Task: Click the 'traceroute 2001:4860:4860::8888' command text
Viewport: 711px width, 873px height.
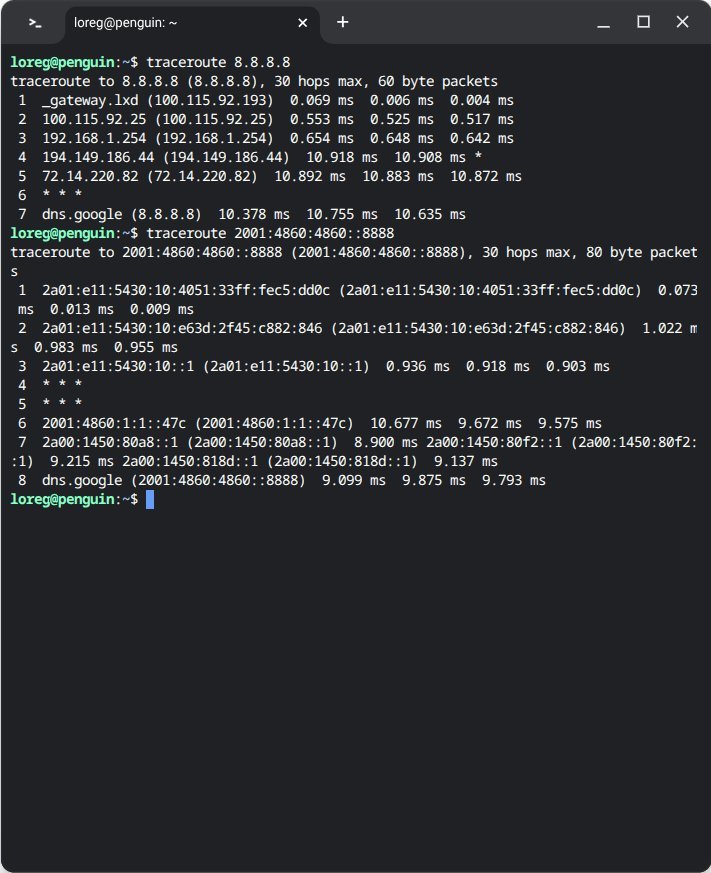Action: coord(262,233)
